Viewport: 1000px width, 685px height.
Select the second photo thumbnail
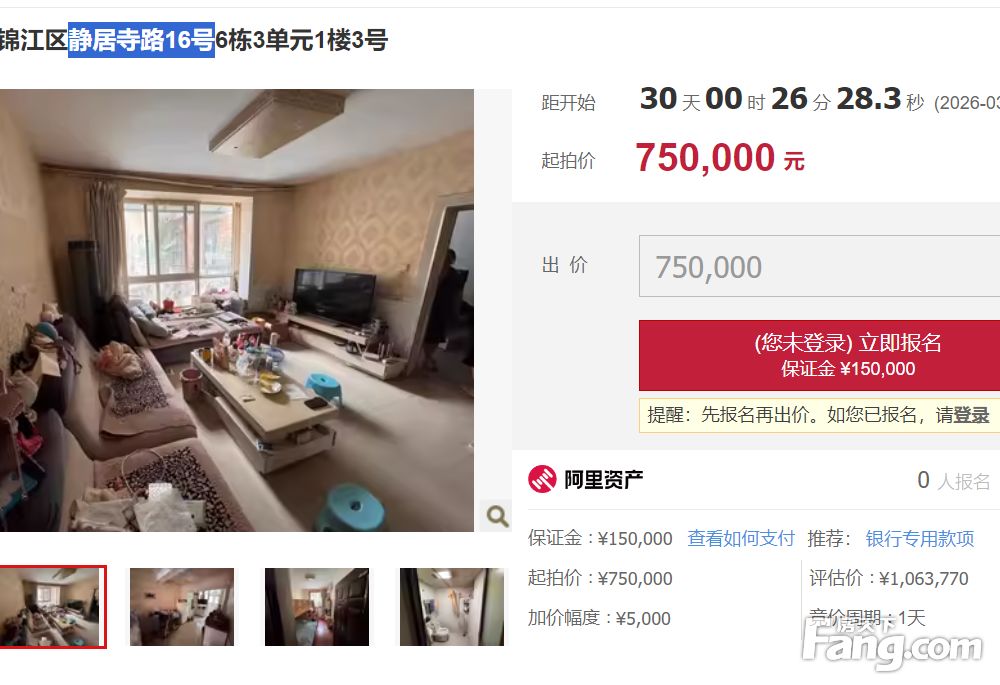coord(182,607)
